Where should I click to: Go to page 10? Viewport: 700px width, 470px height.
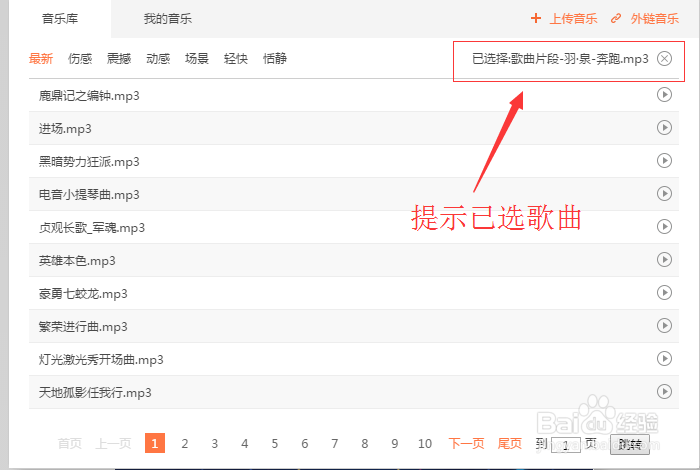pyautogui.click(x=425, y=443)
